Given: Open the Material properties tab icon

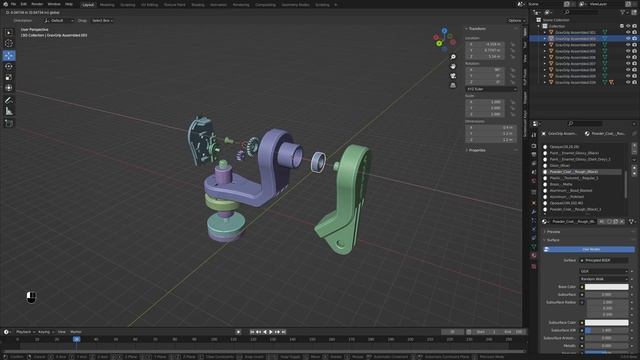Looking at the screenshot, I should (x=534, y=255).
